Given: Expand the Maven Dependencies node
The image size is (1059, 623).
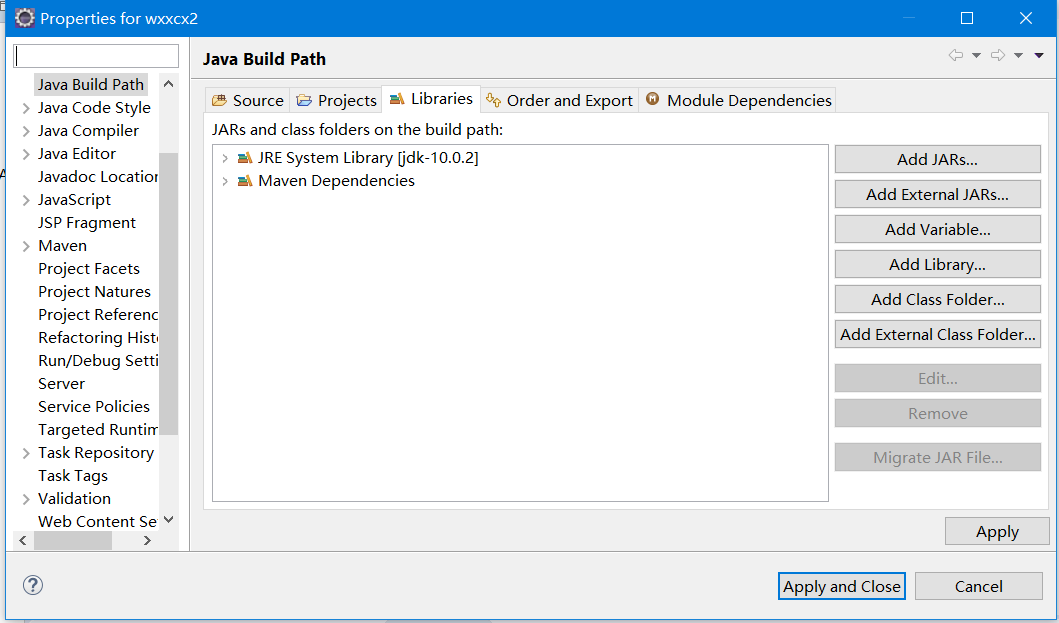Looking at the screenshot, I should 225,181.
